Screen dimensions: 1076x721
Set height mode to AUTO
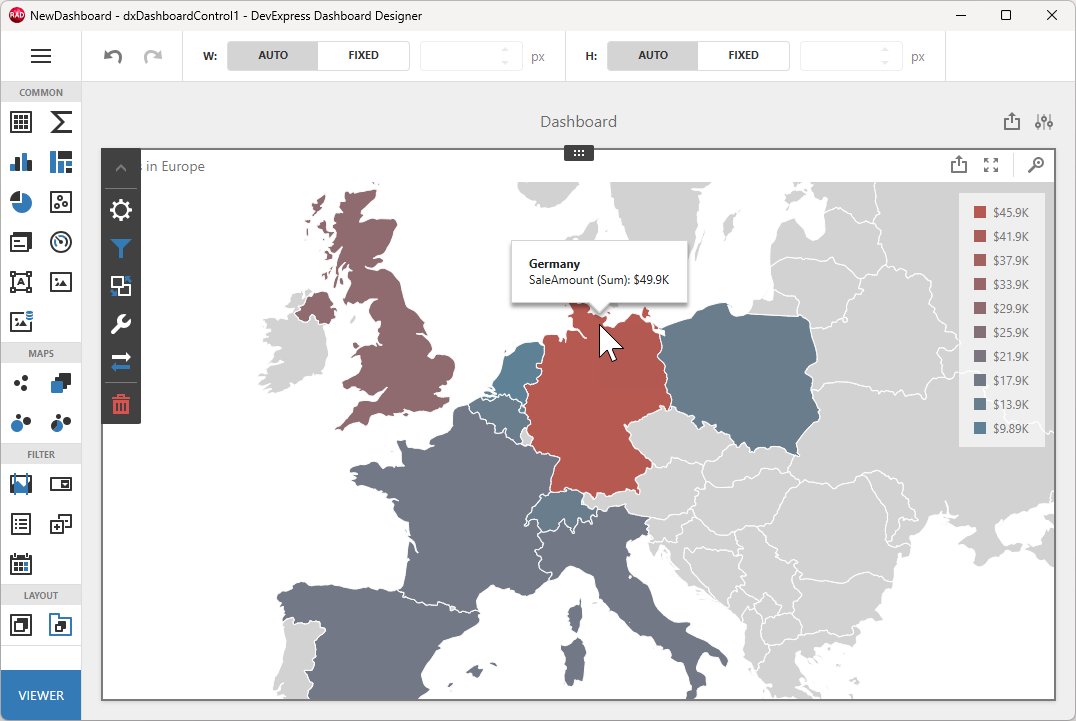[x=653, y=56]
